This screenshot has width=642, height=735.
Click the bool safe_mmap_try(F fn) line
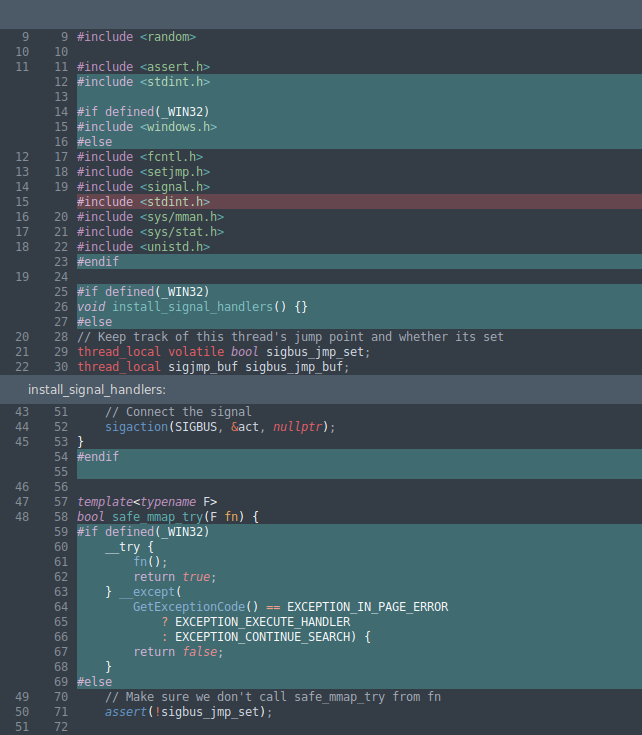(168, 517)
